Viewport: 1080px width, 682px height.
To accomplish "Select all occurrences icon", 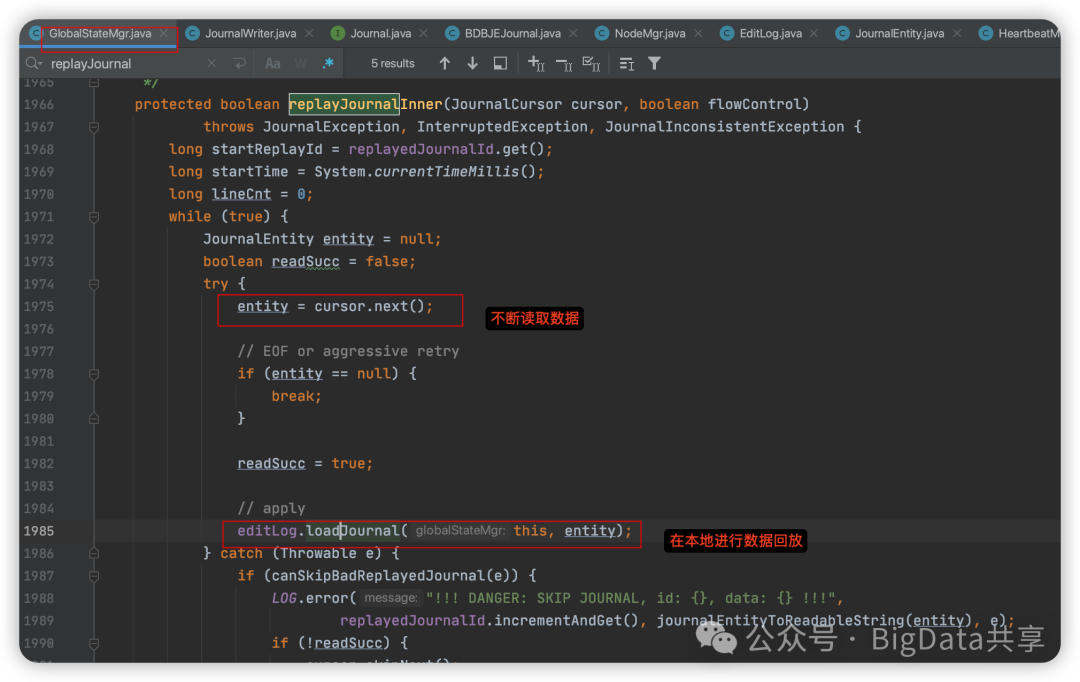I will [592, 63].
